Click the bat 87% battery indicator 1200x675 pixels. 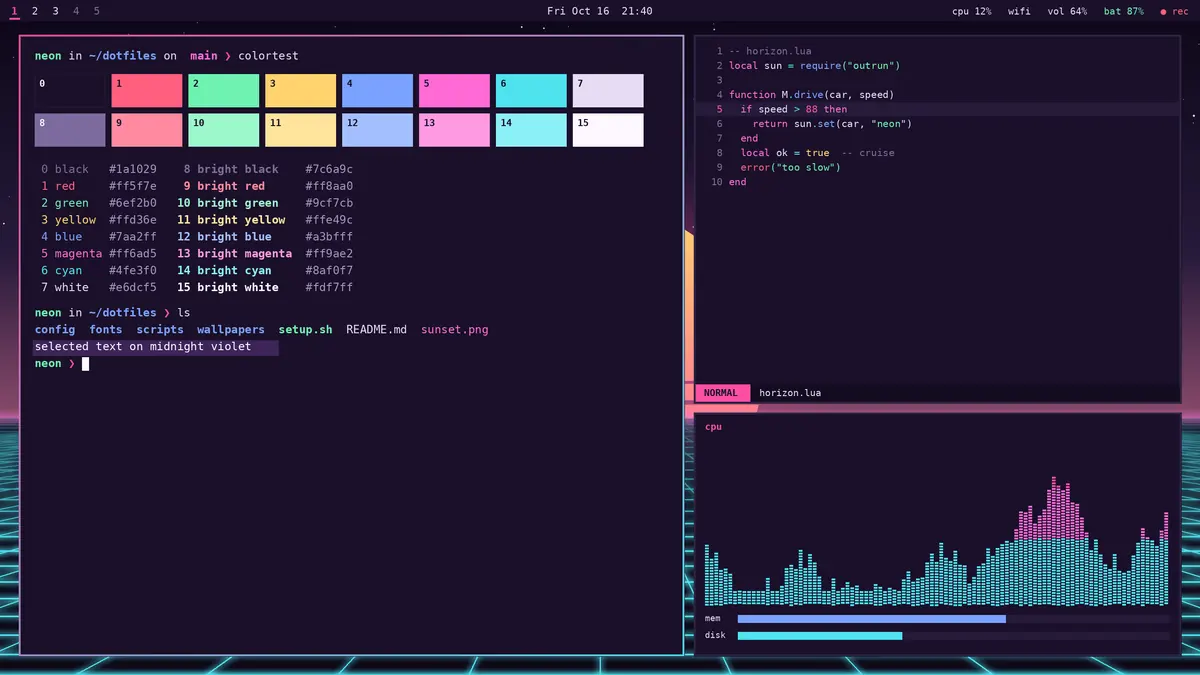click(x=1124, y=11)
